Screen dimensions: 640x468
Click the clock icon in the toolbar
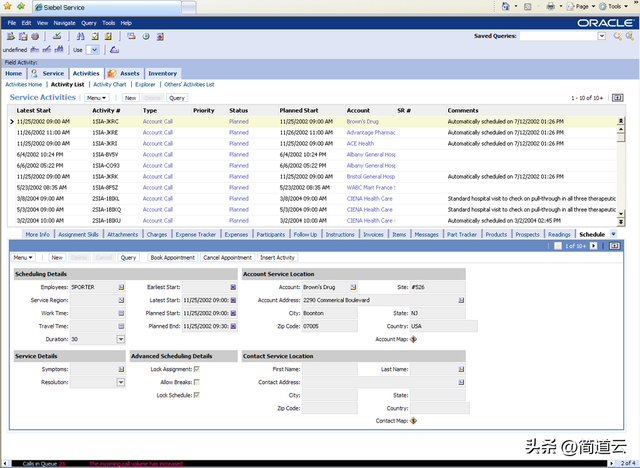[x=146, y=36]
